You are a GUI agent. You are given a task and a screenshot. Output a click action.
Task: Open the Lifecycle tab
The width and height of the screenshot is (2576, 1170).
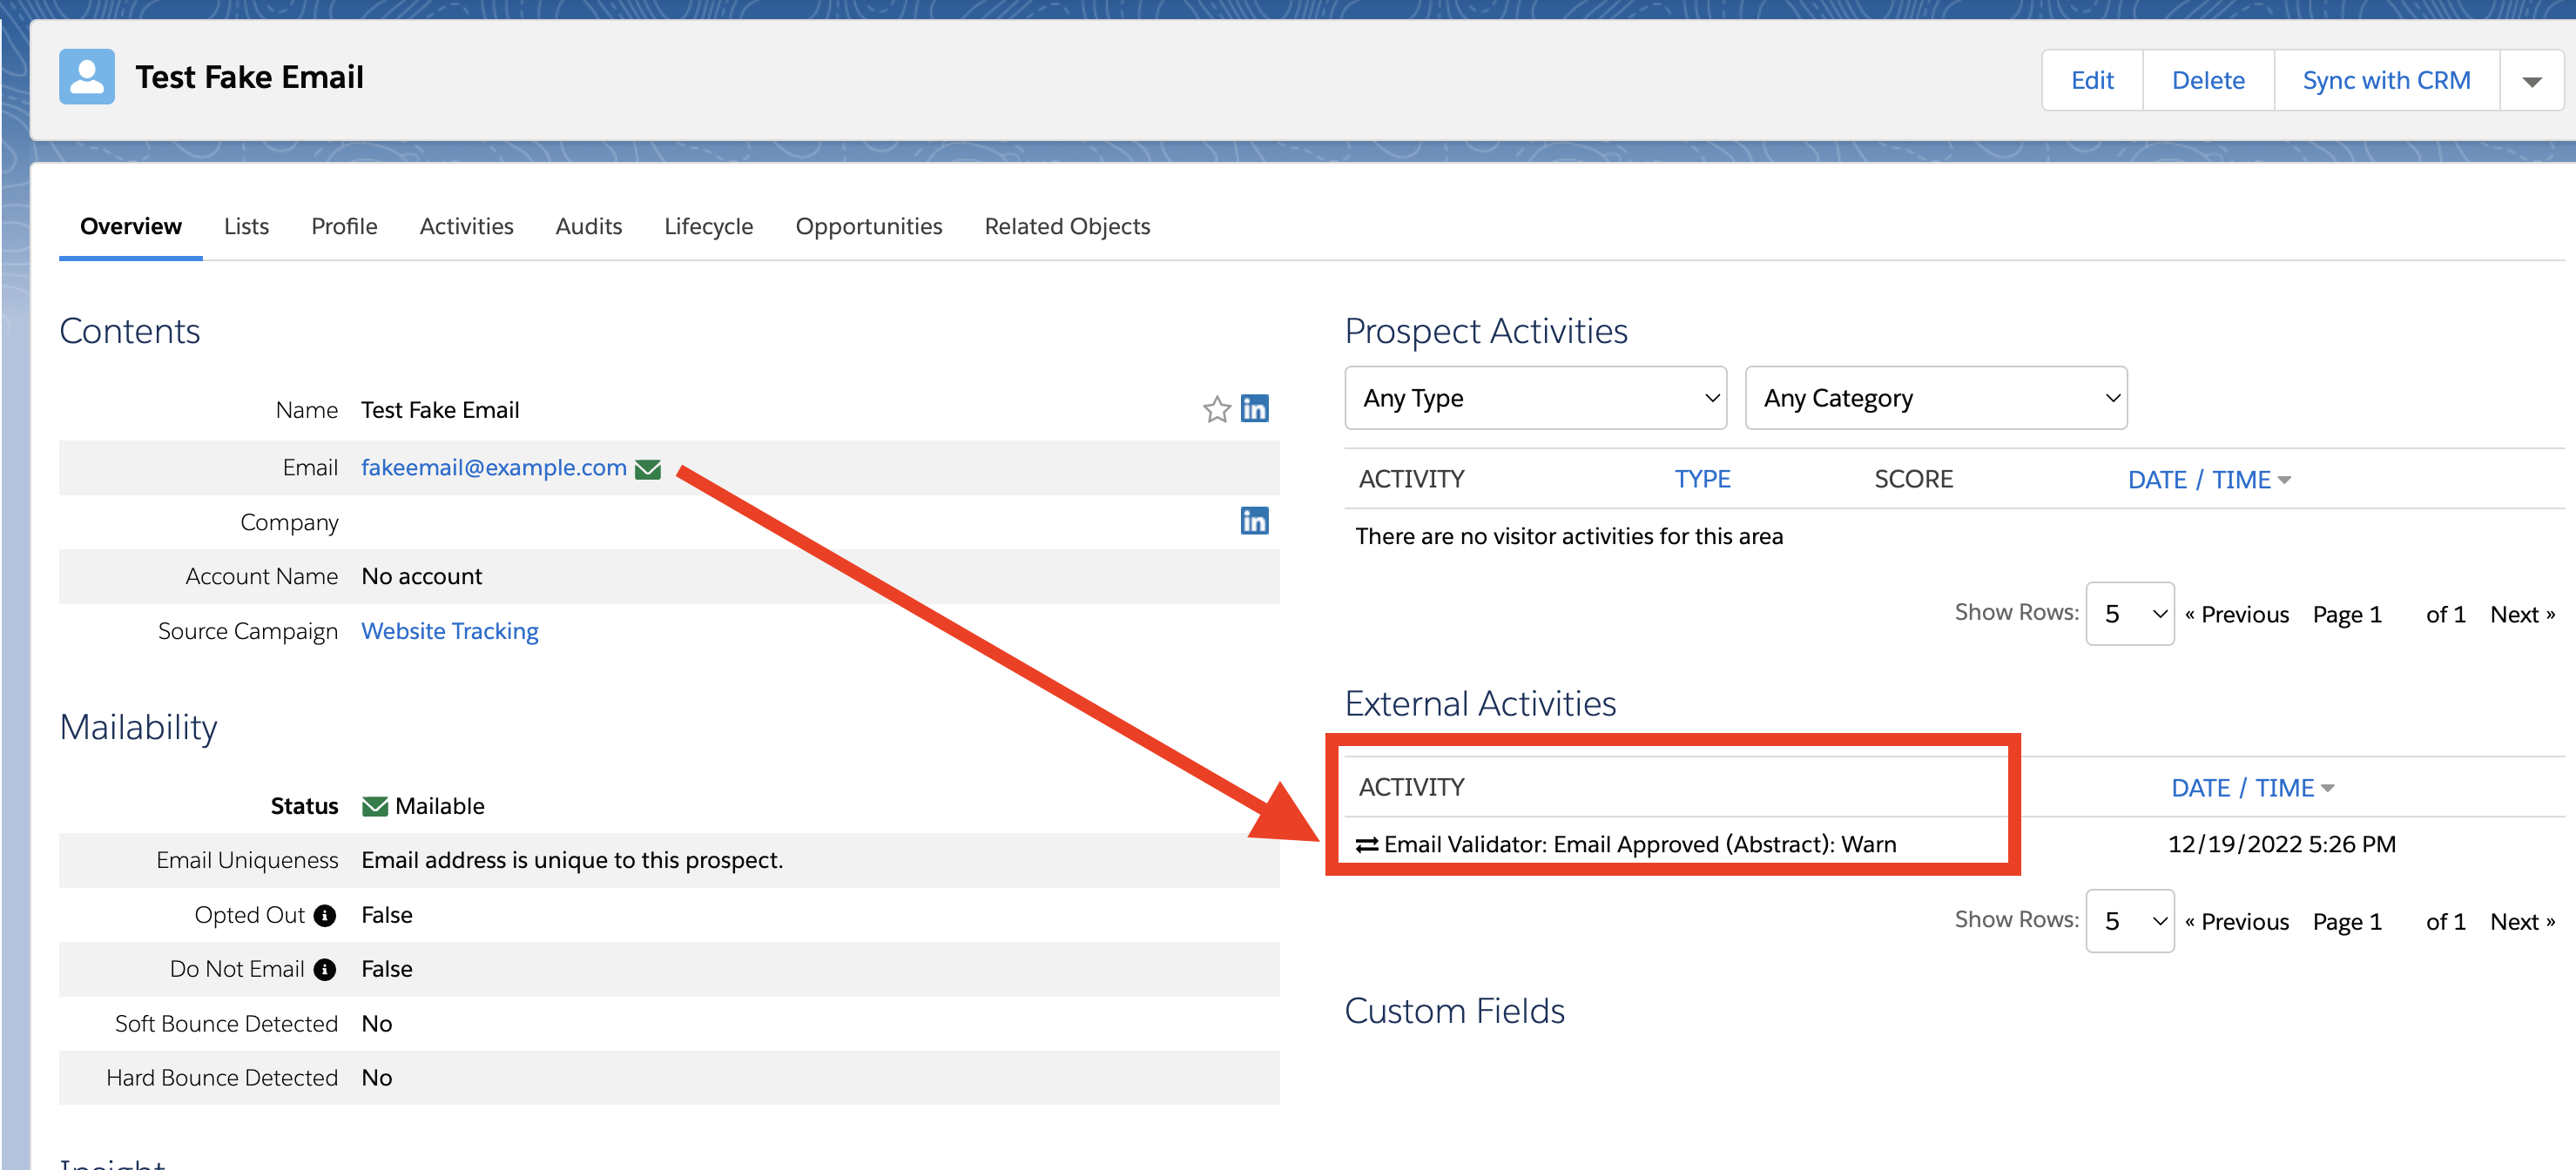pyautogui.click(x=708, y=226)
